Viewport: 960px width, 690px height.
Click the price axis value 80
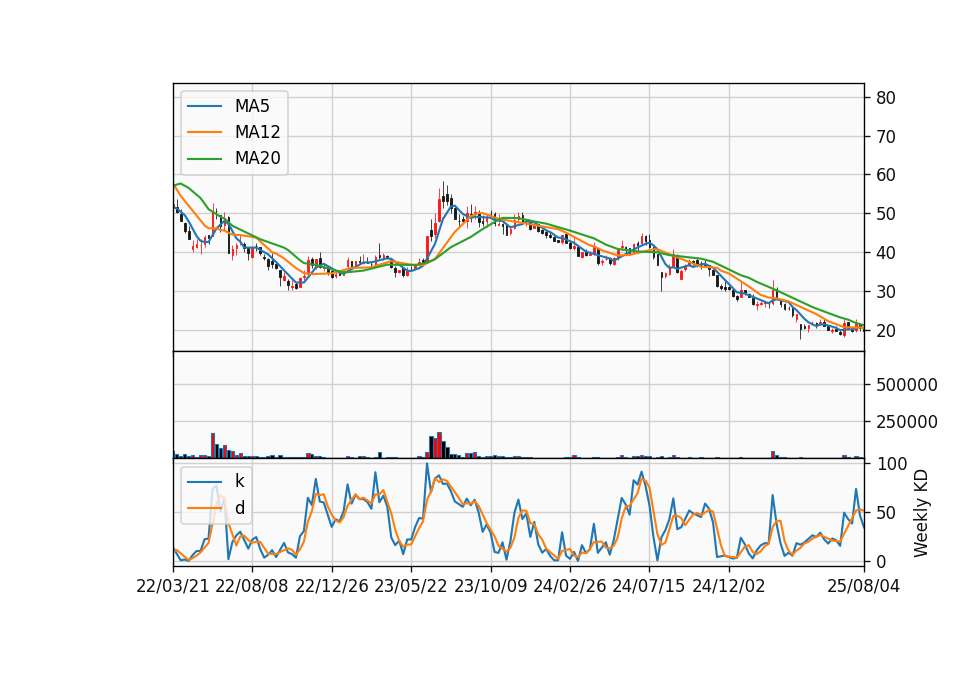point(886,98)
